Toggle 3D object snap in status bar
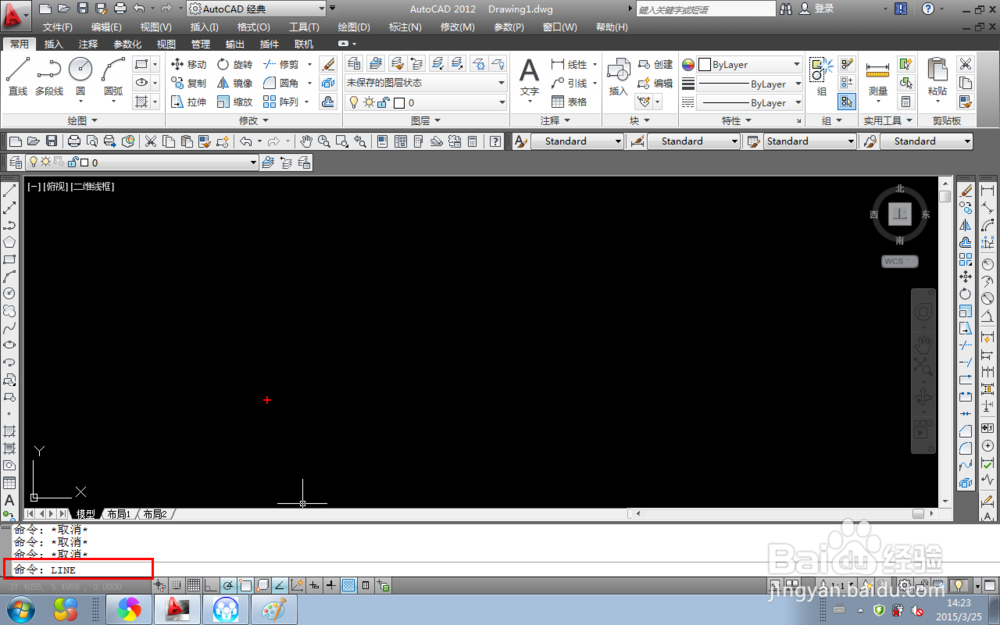Image resolution: width=1000 pixels, height=625 pixels. (263, 585)
